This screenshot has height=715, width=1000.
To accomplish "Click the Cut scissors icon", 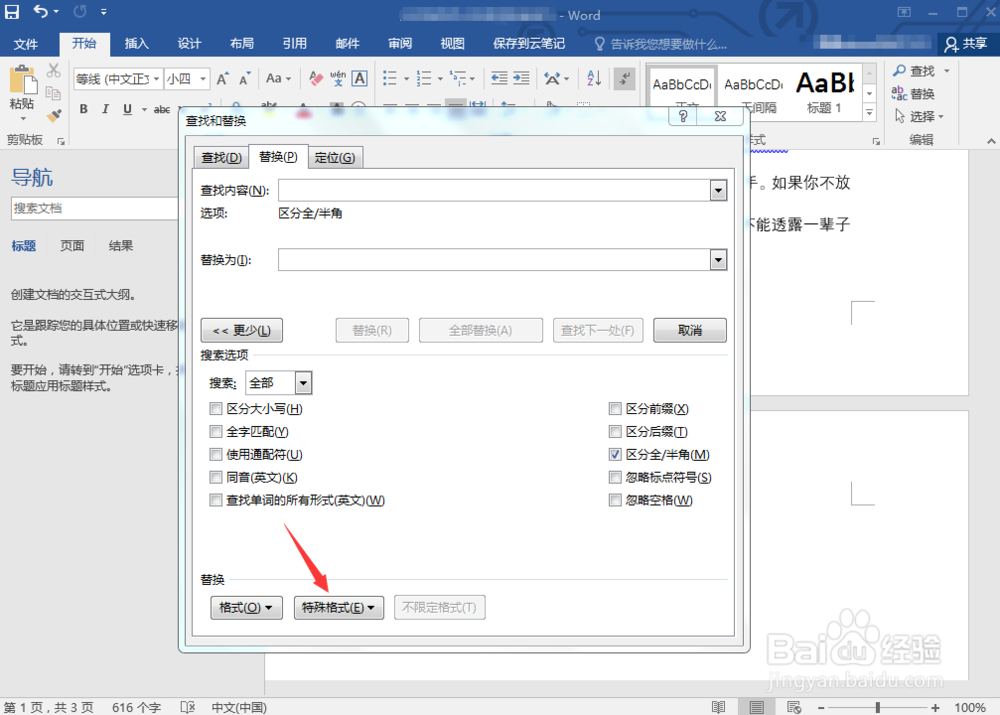I will [55, 71].
